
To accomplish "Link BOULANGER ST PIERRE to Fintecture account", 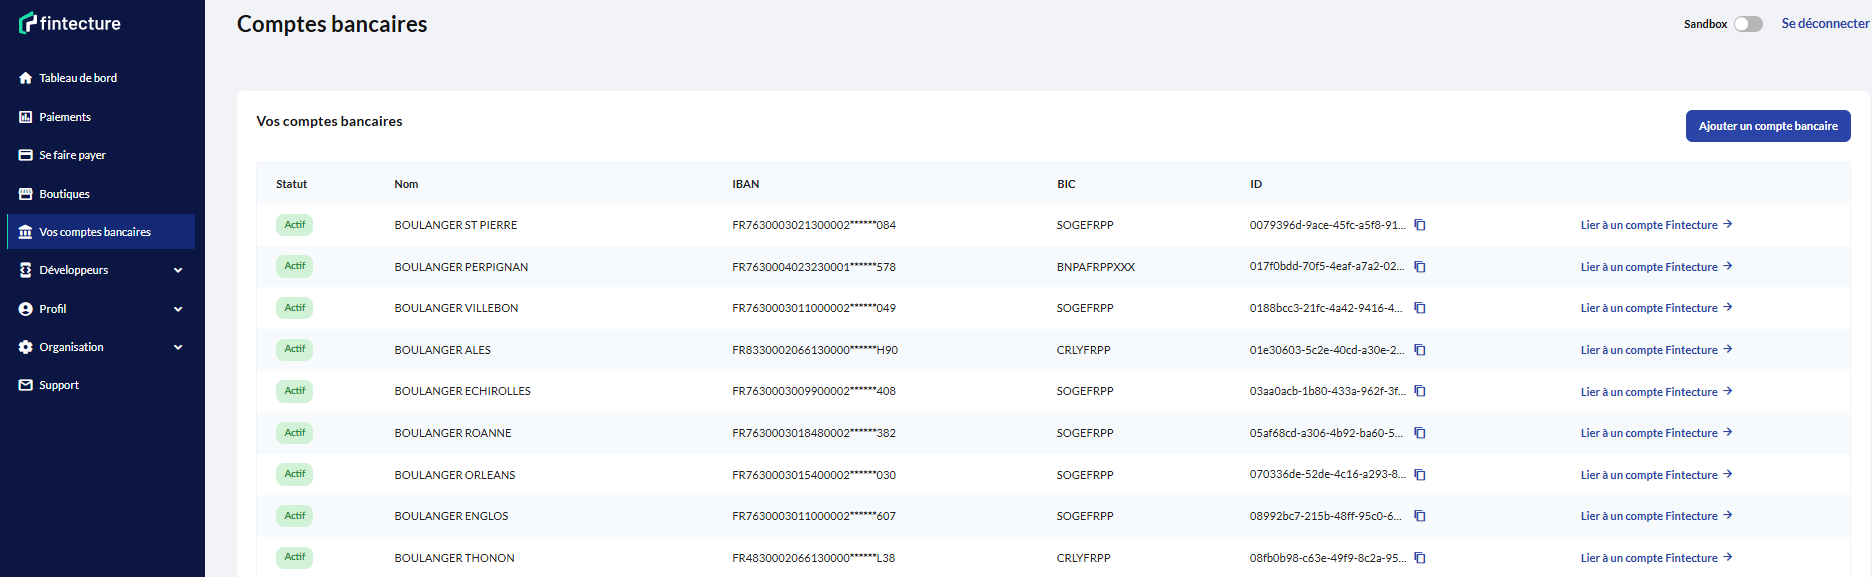I will [1656, 225].
